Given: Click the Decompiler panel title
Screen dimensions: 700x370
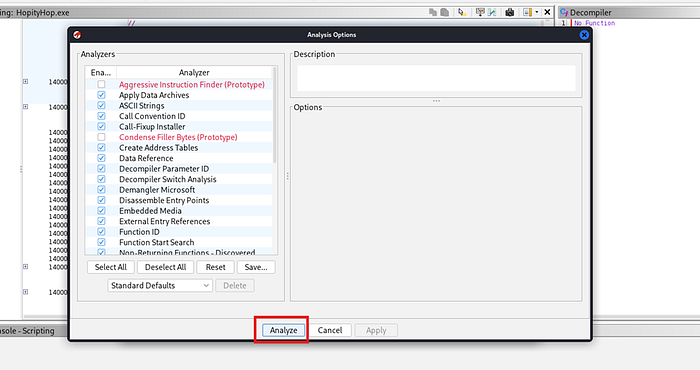Looking at the screenshot, I should coord(591,12).
